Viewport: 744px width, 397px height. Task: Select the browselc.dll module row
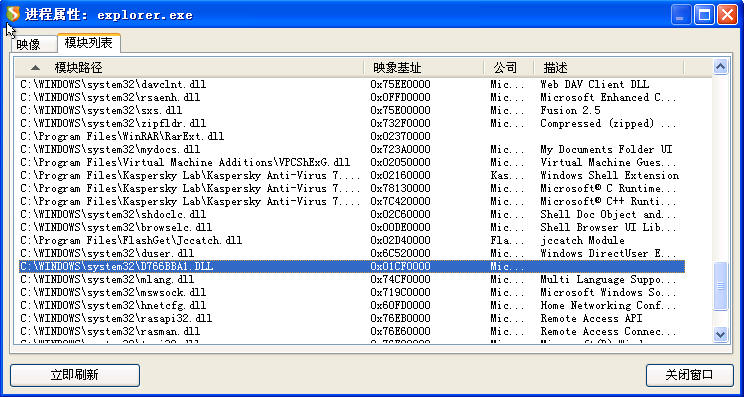(x=352, y=228)
